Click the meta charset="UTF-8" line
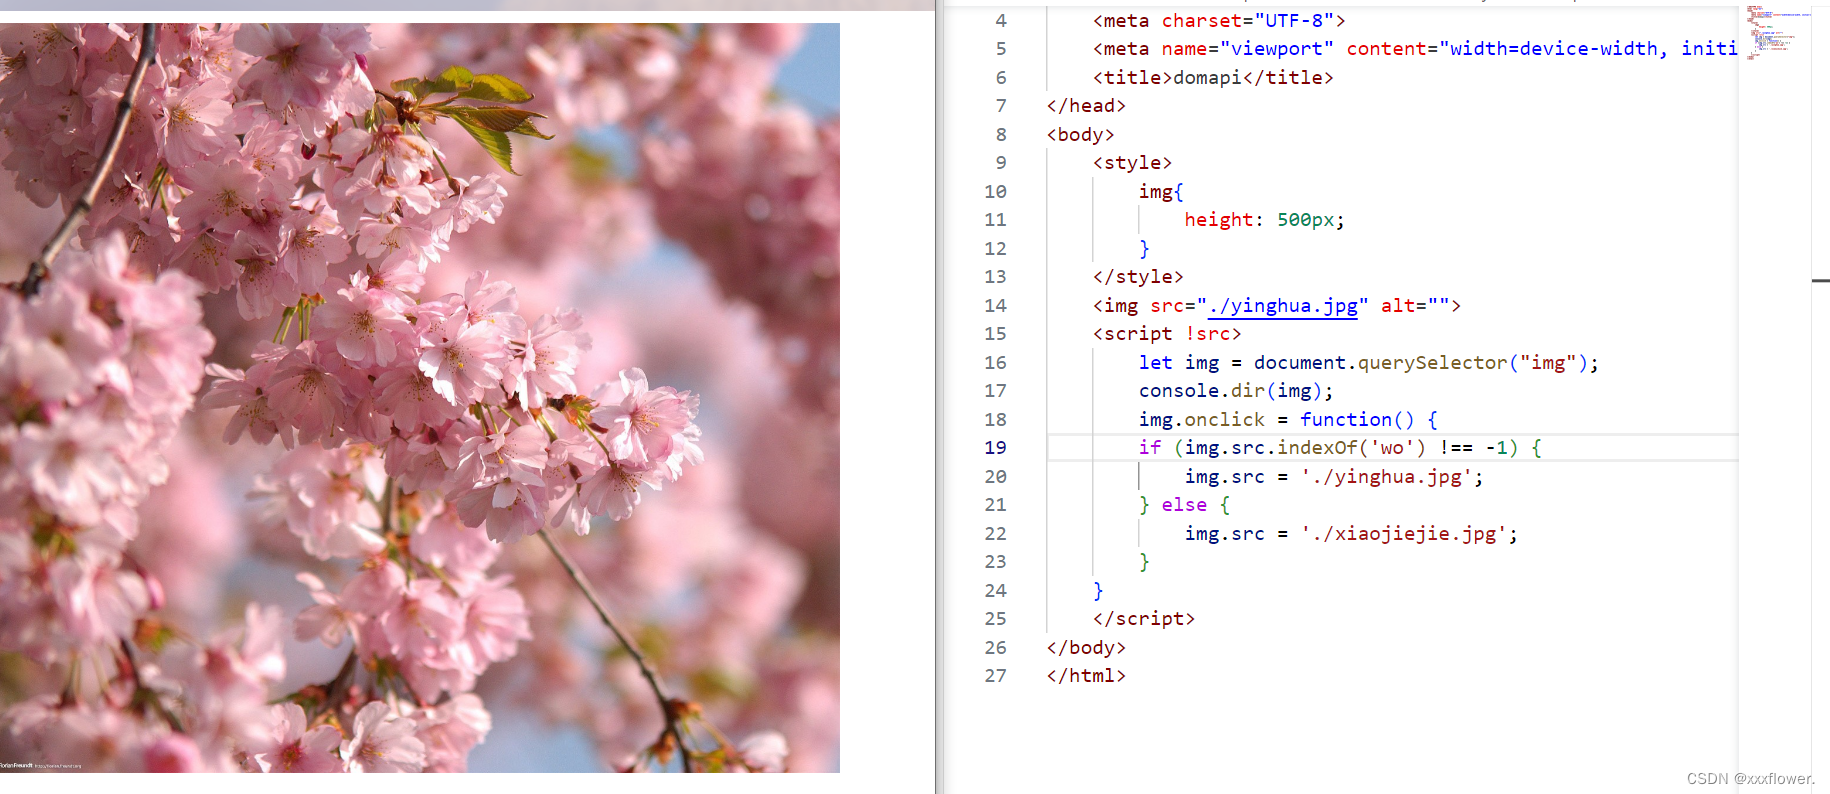1830x794 pixels. pyautogui.click(x=1219, y=21)
